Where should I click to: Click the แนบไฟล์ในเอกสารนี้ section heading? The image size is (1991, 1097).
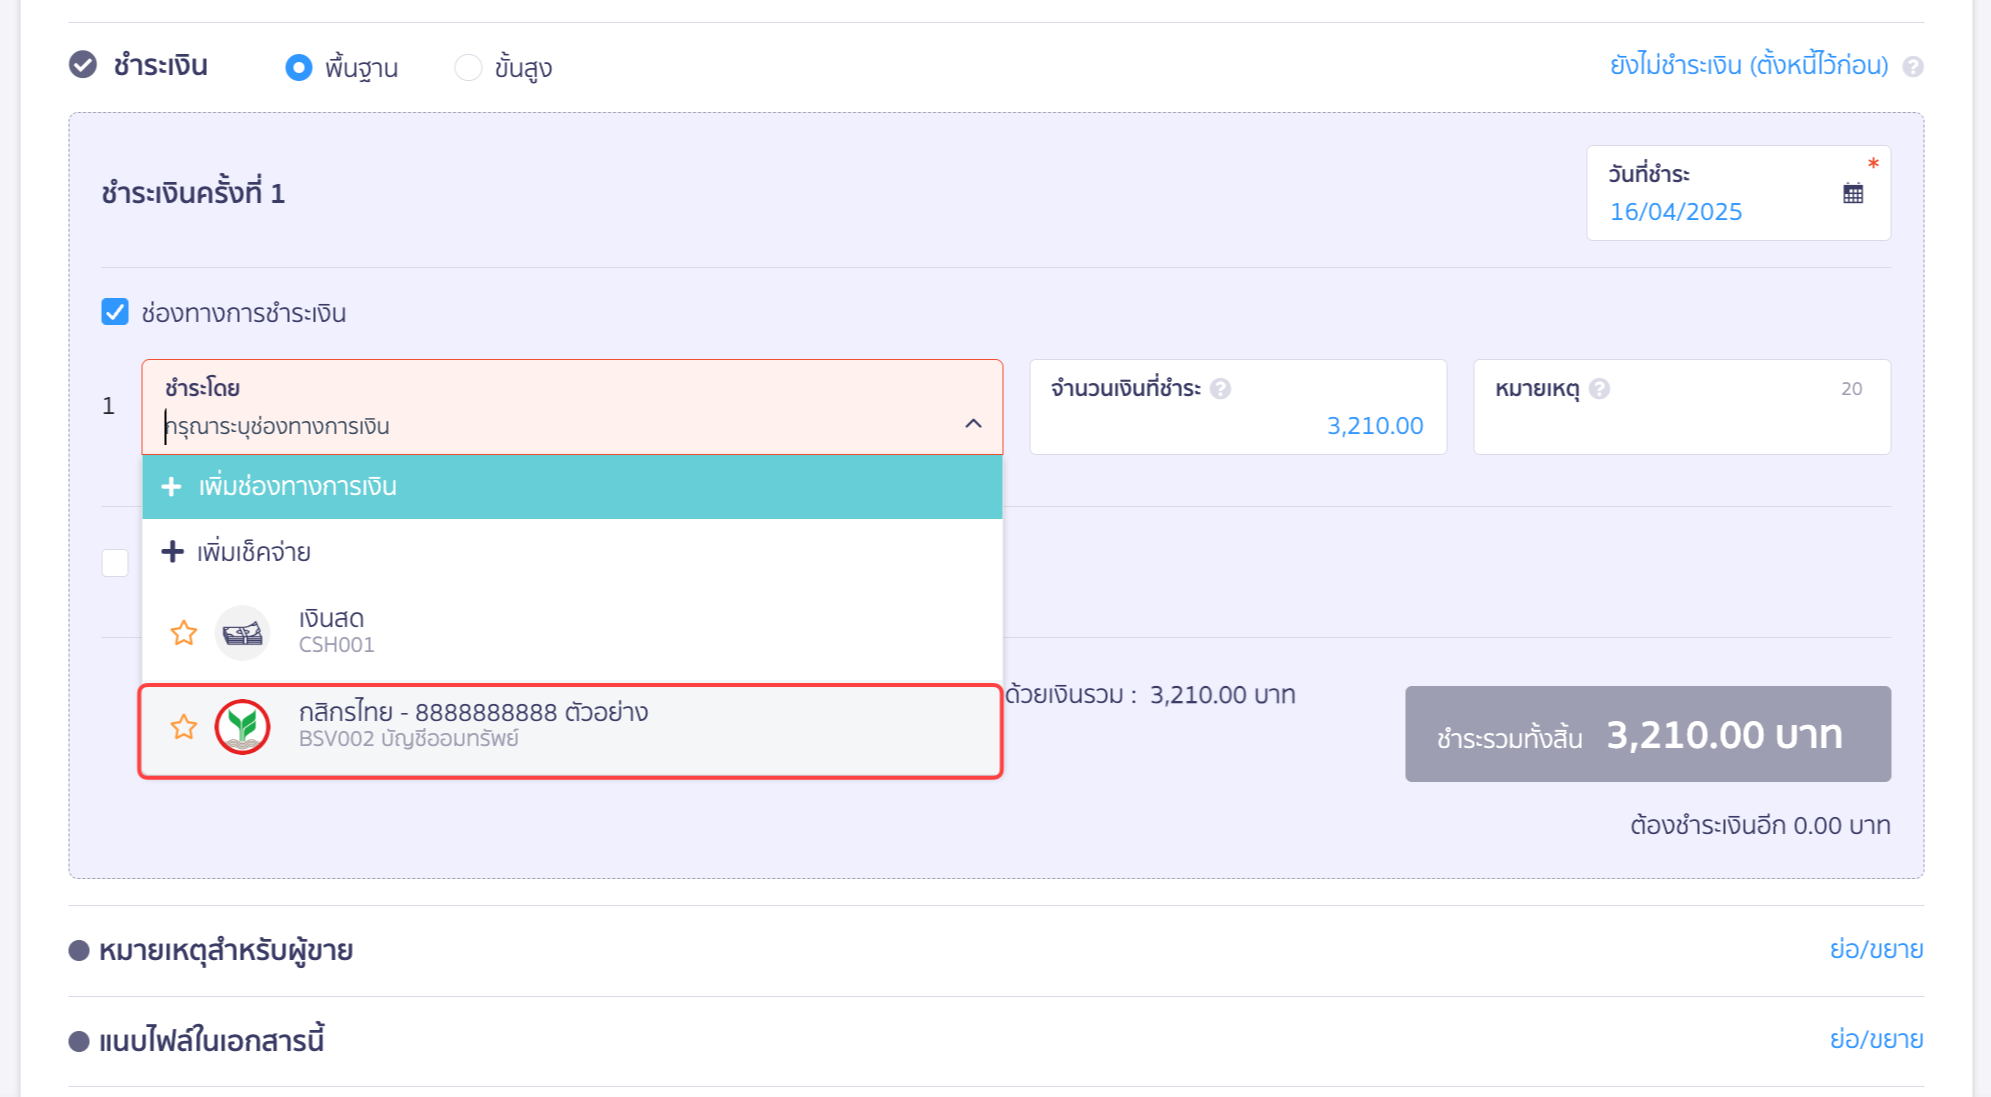tap(211, 1041)
